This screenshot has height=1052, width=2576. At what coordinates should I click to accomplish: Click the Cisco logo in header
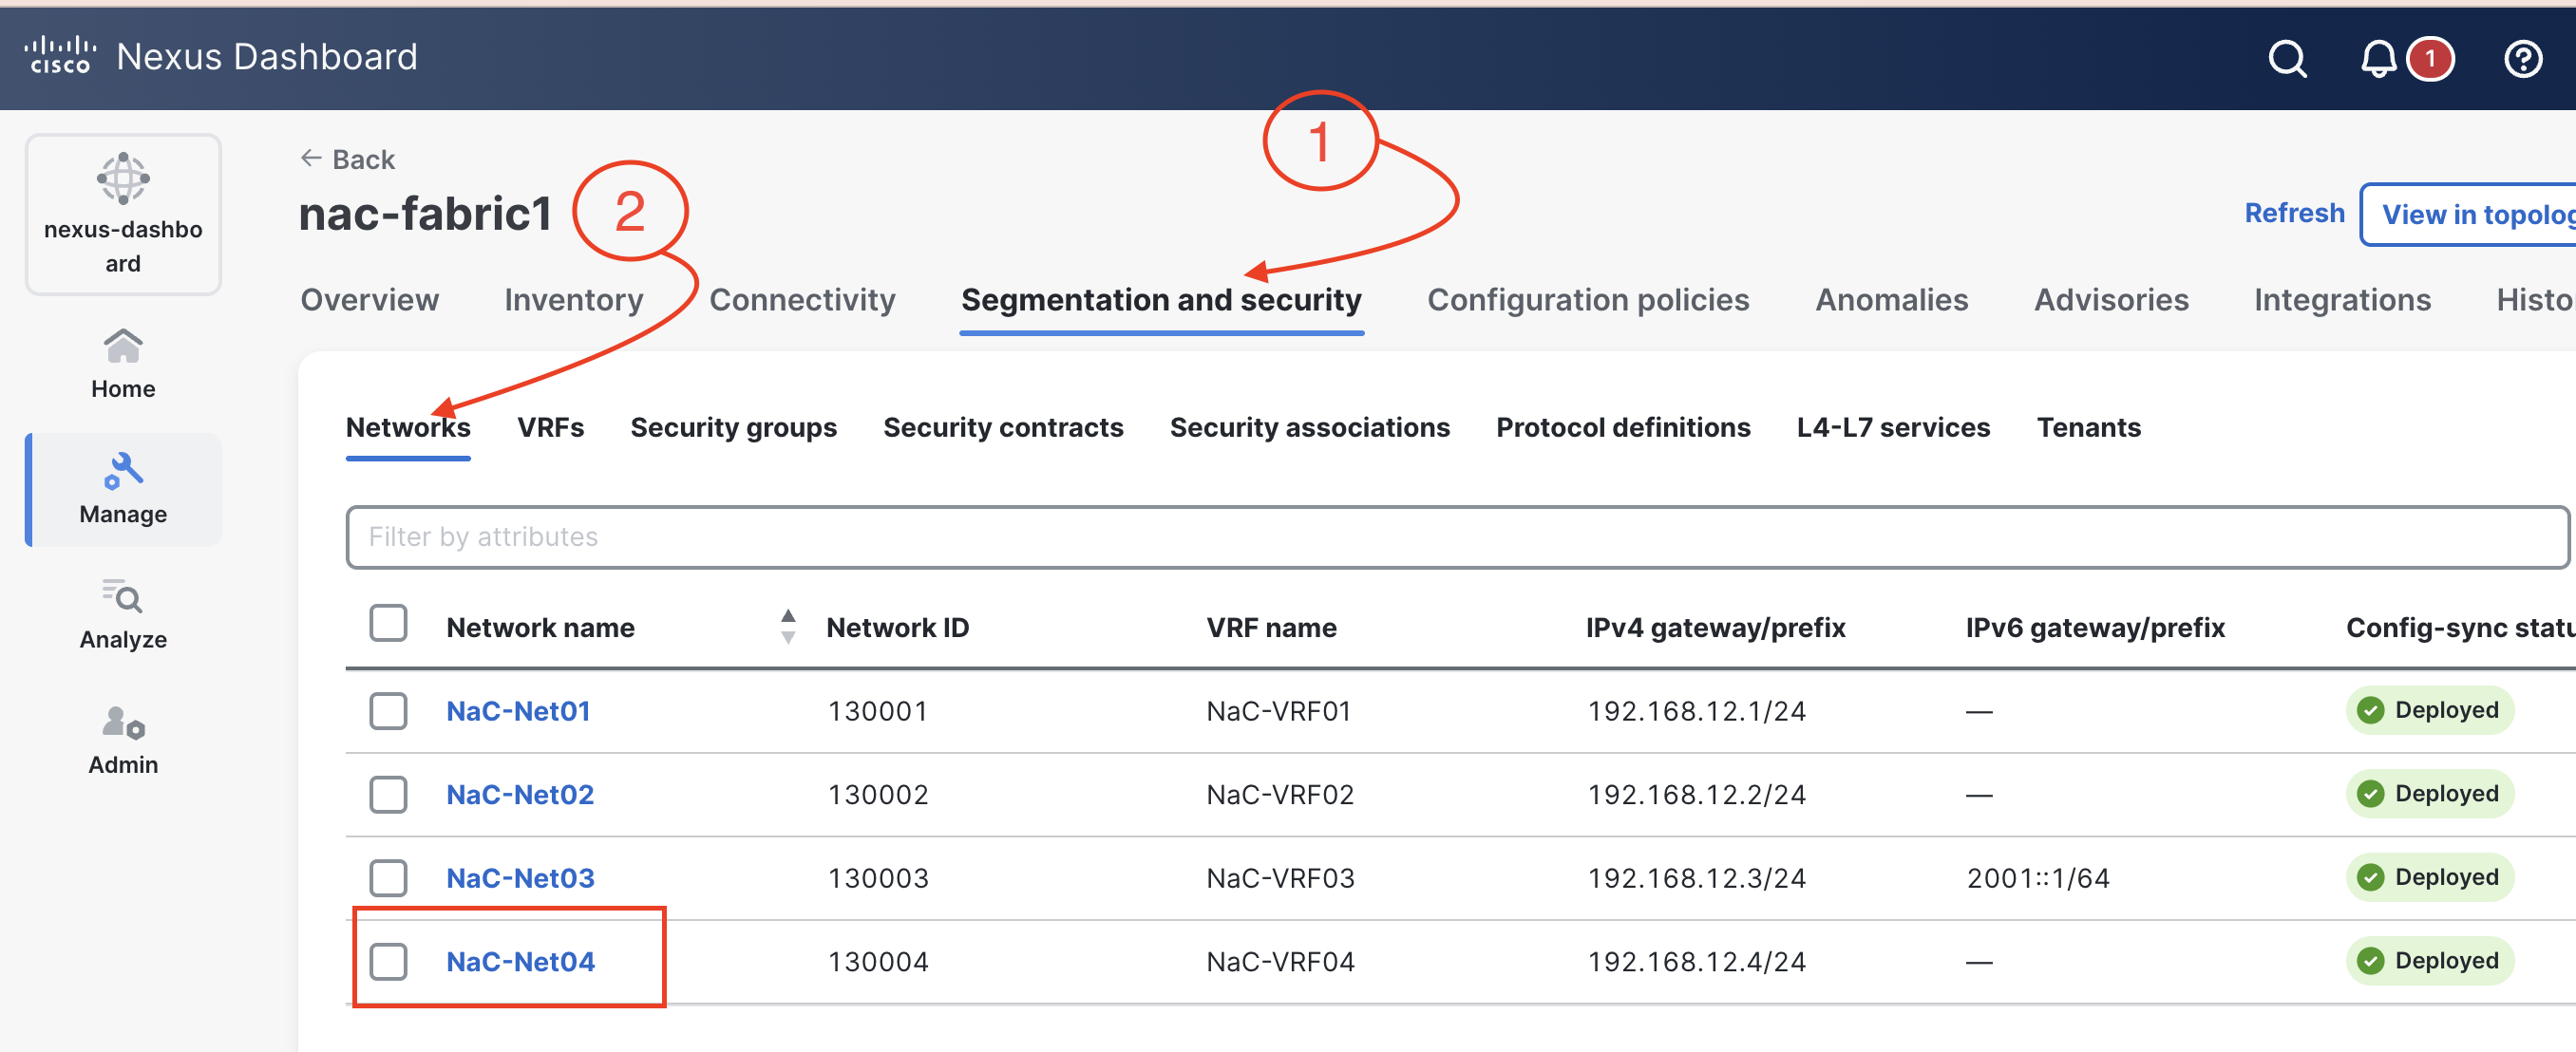60,55
